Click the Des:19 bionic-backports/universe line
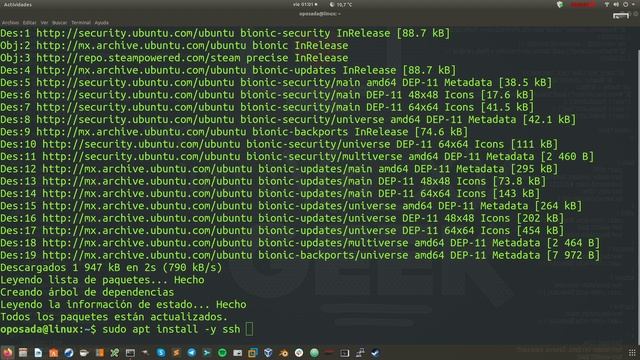Image resolution: width=640 pixels, height=360 pixels. click(x=300, y=255)
